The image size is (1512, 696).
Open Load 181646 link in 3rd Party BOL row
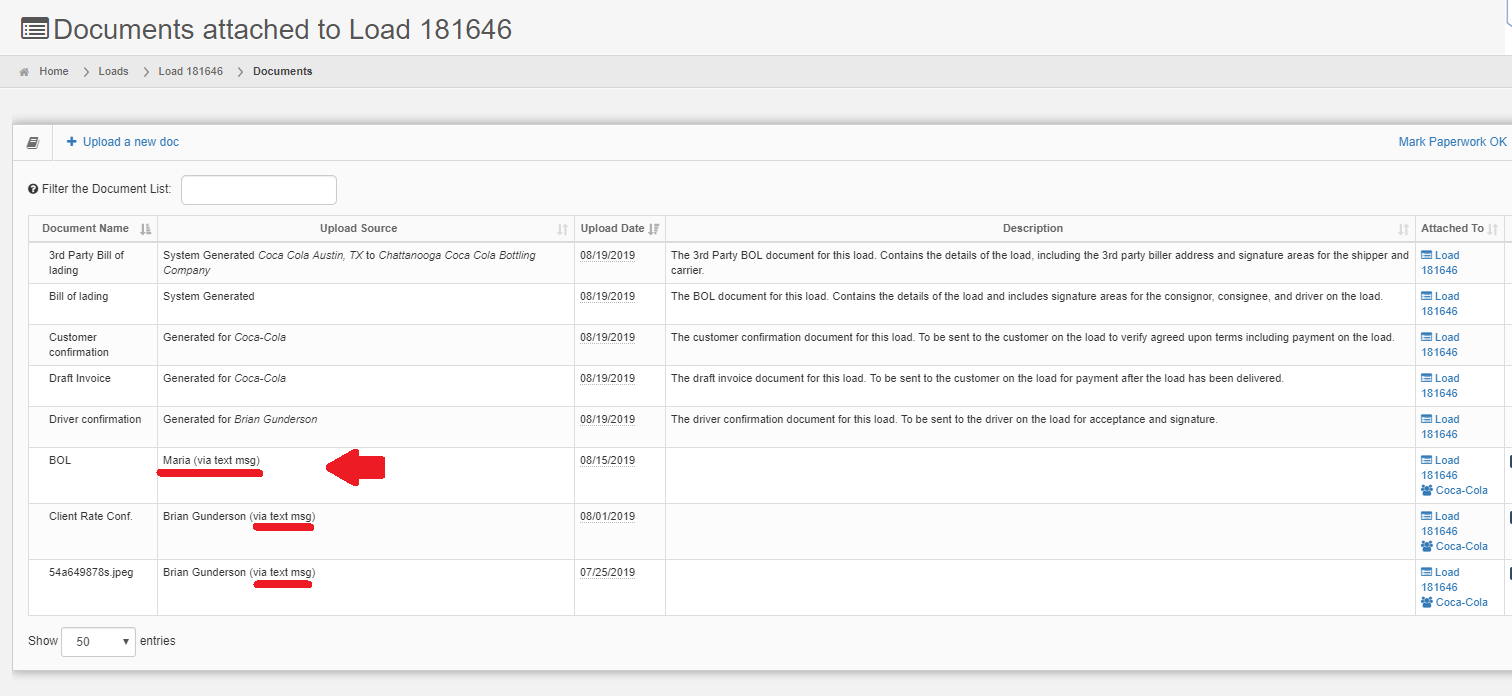pyautogui.click(x=1440, y=263)
